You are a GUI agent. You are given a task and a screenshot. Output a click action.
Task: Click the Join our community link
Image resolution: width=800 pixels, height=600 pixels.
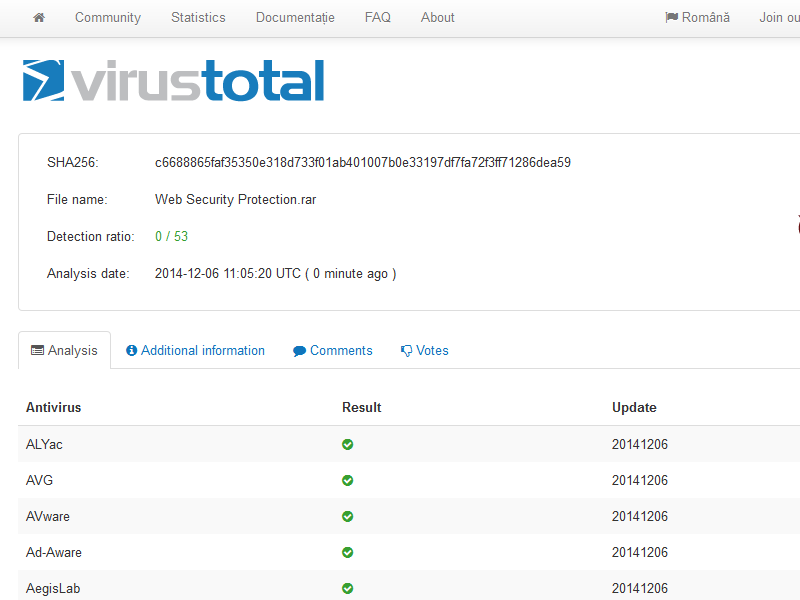(779, 17)
